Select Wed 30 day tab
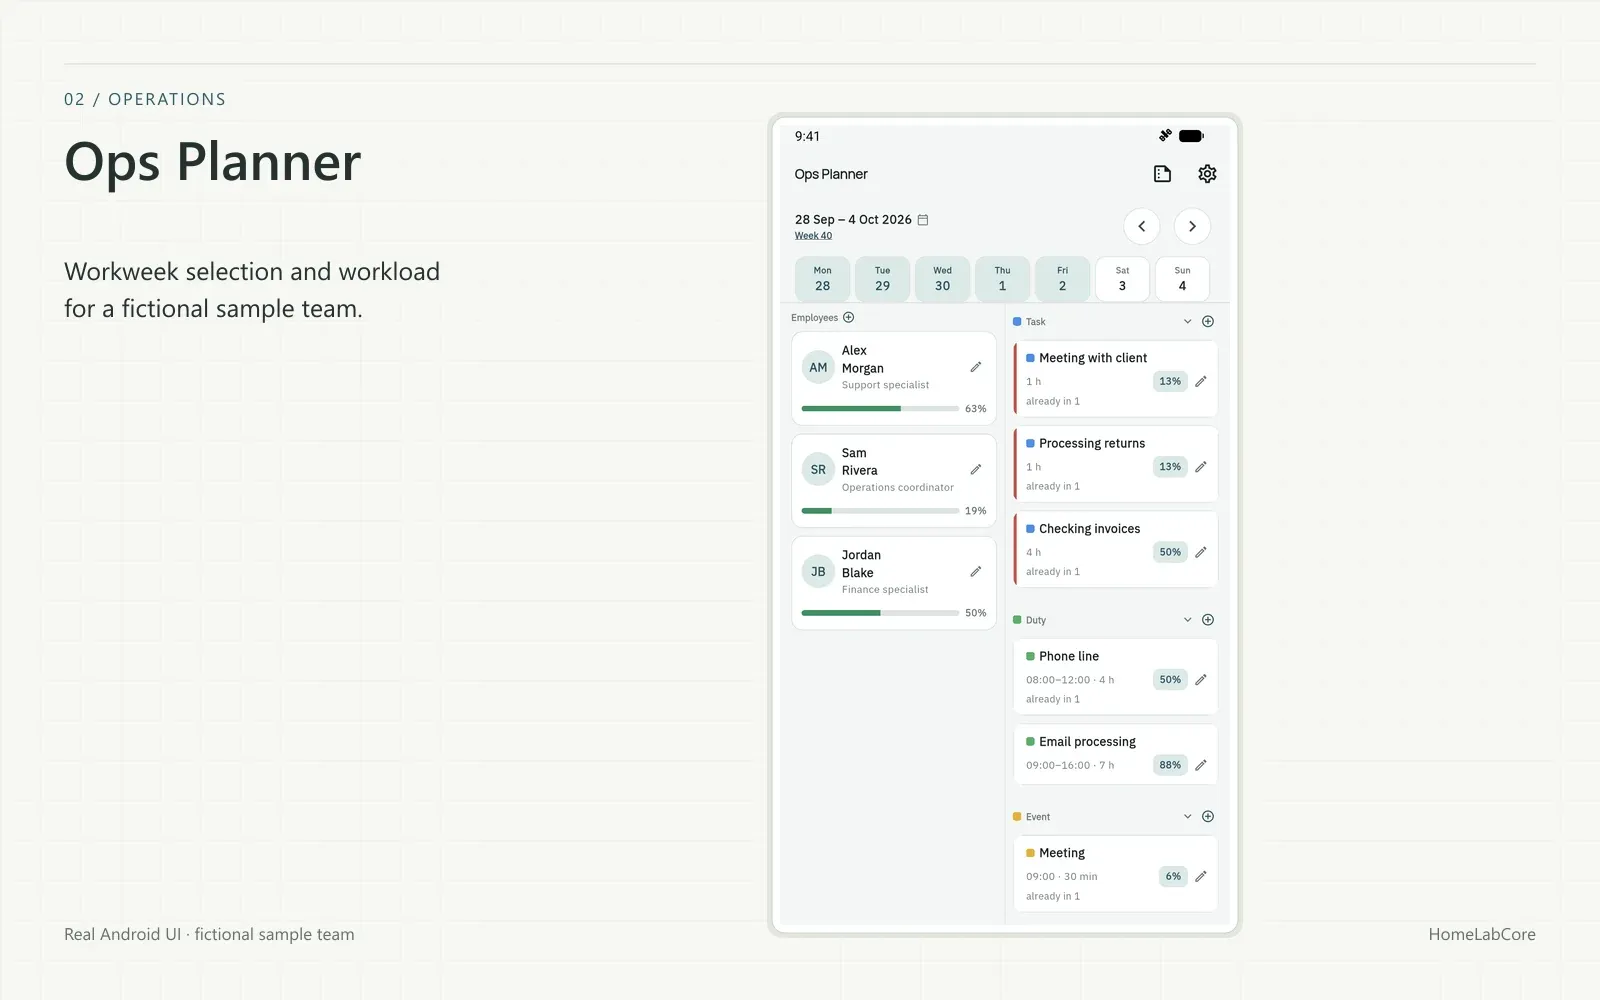This screenshot has height=1000, width=1600. [942, 279]
